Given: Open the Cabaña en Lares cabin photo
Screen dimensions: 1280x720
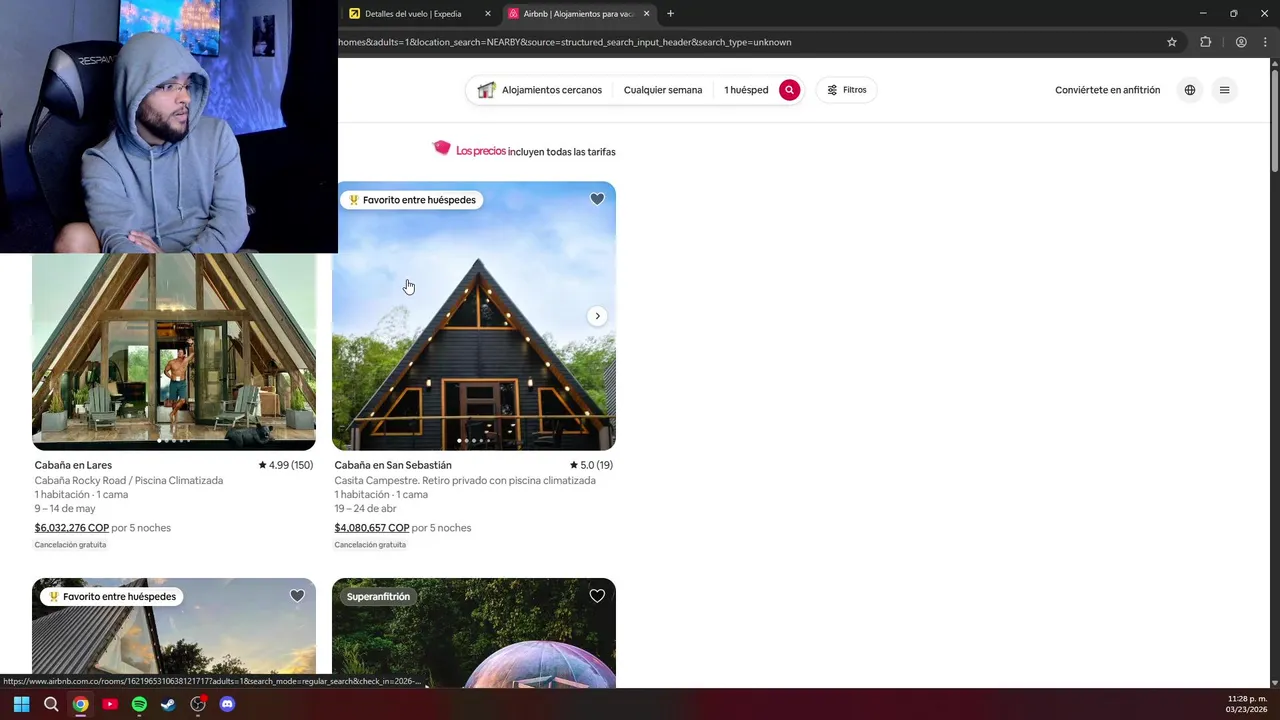Looking at the screenshot, I should 174,350.
